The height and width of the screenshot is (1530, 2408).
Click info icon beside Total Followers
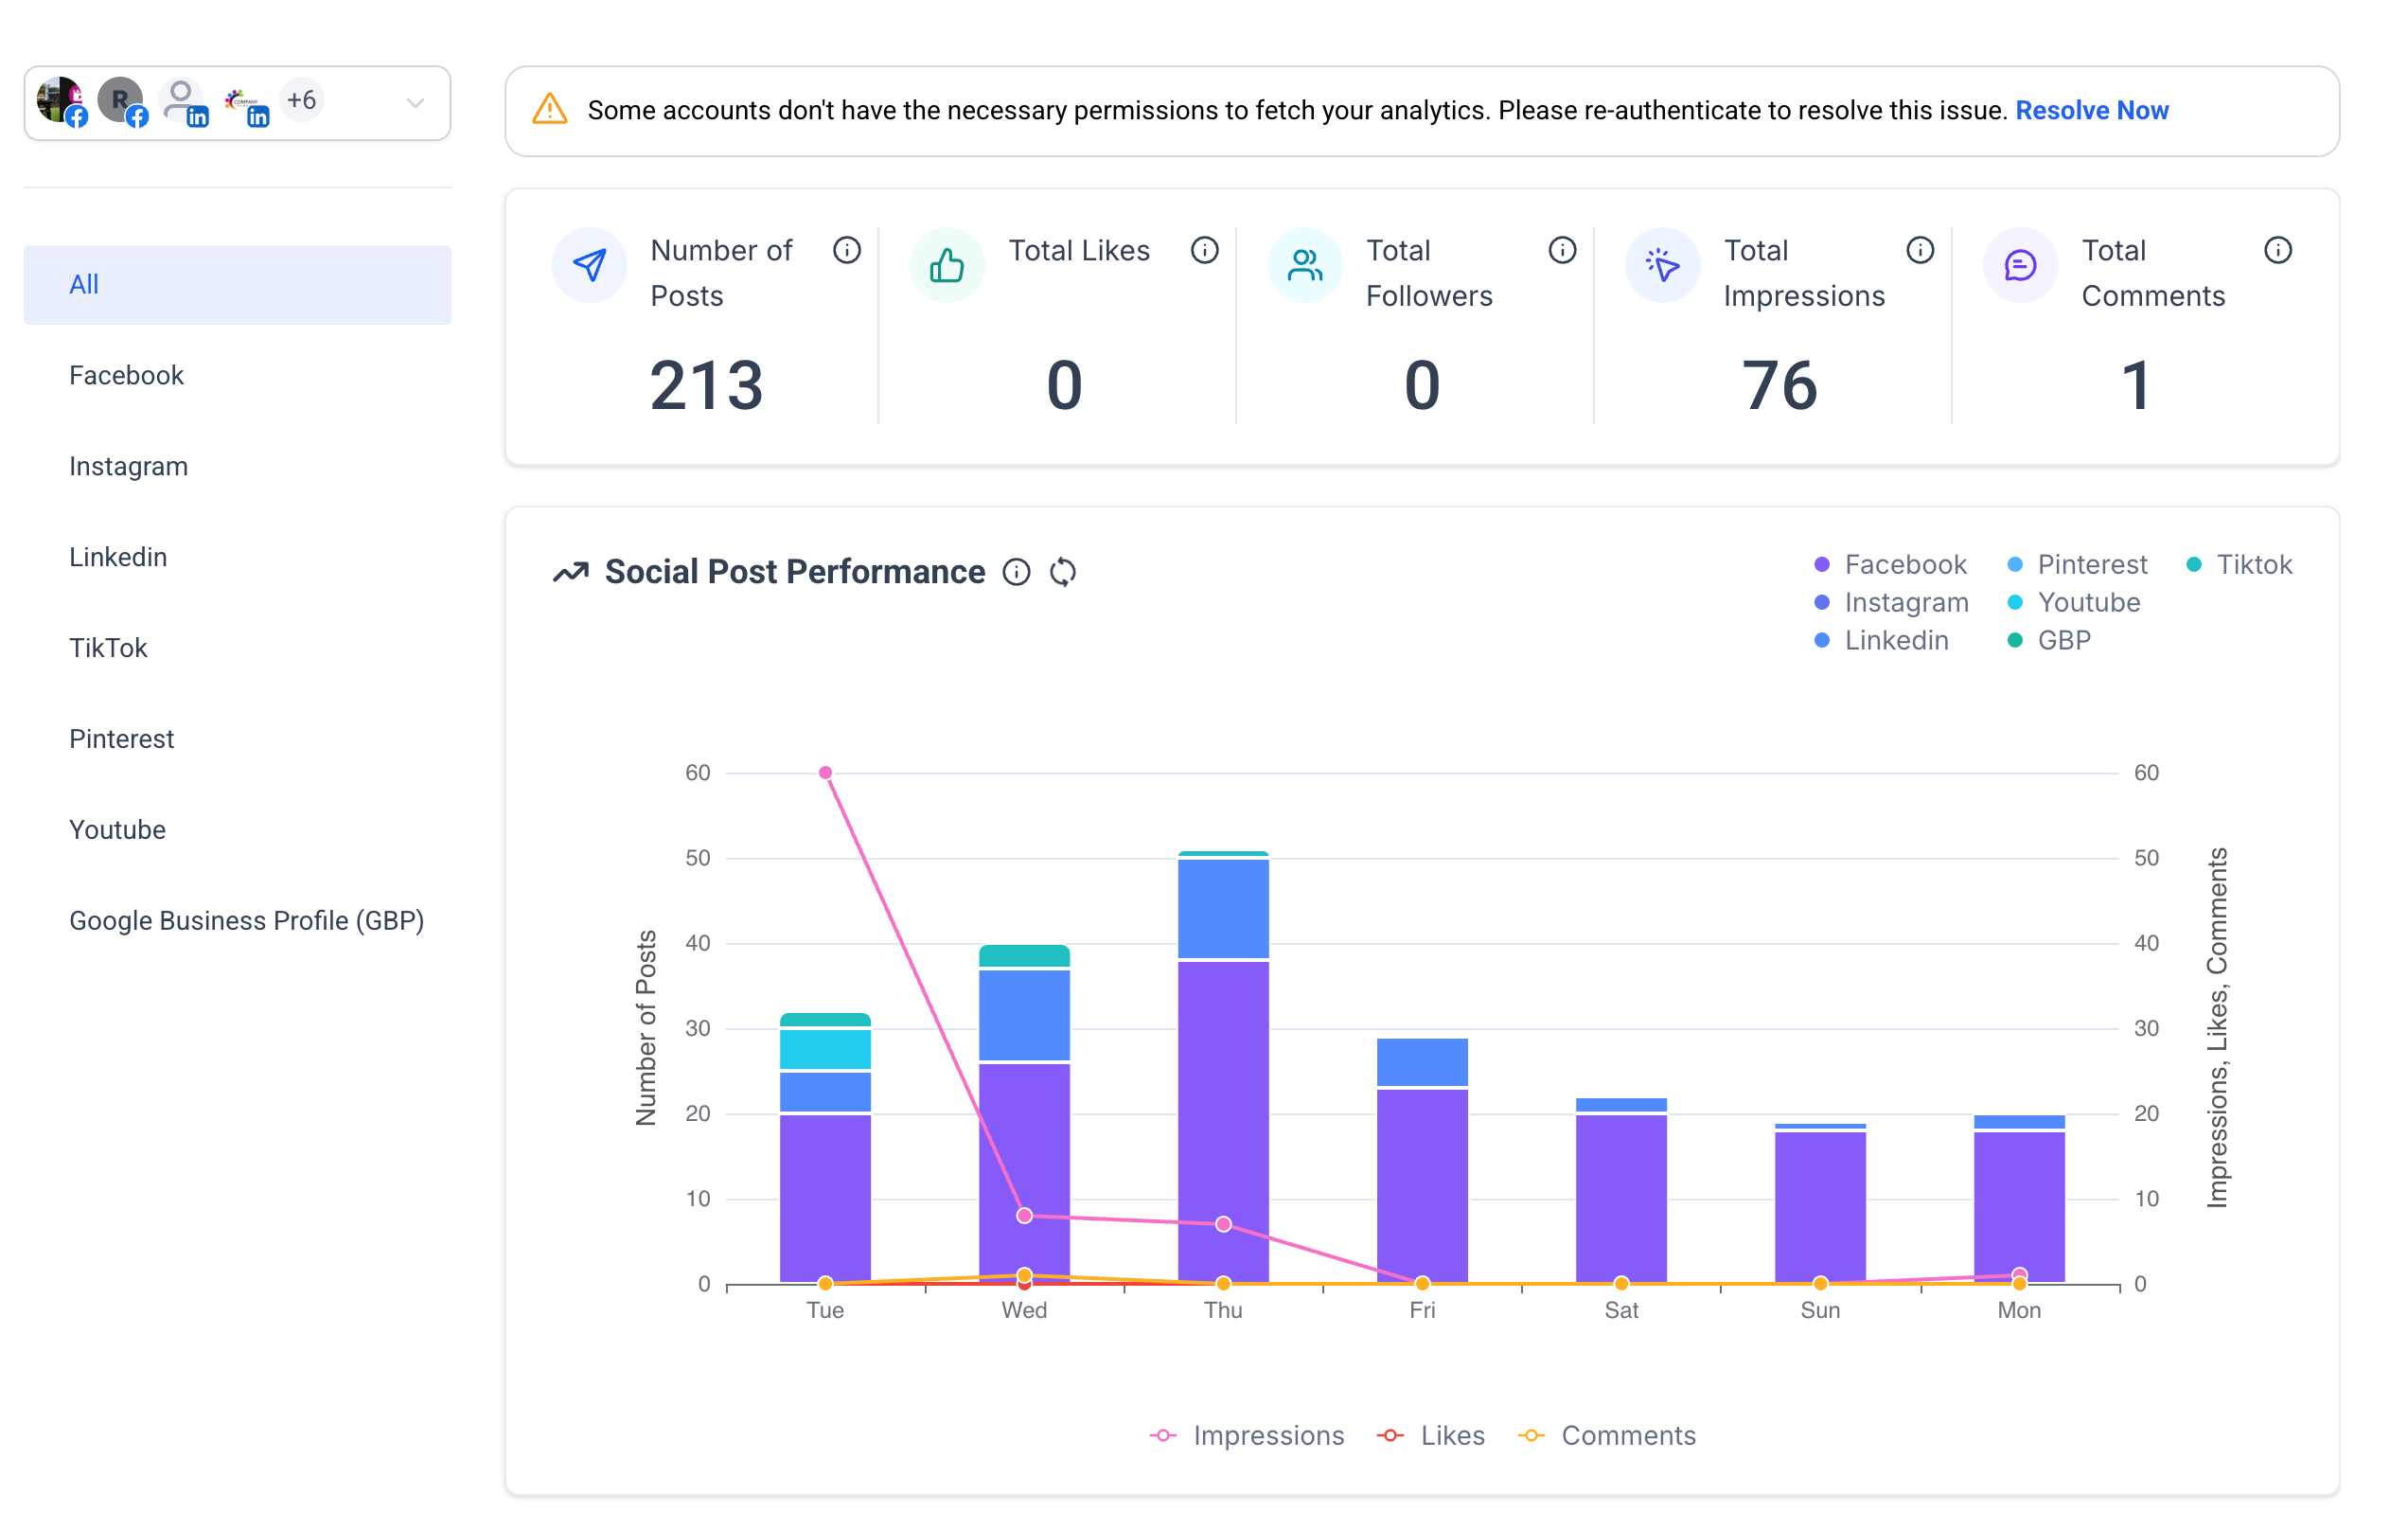[1562, 250]
